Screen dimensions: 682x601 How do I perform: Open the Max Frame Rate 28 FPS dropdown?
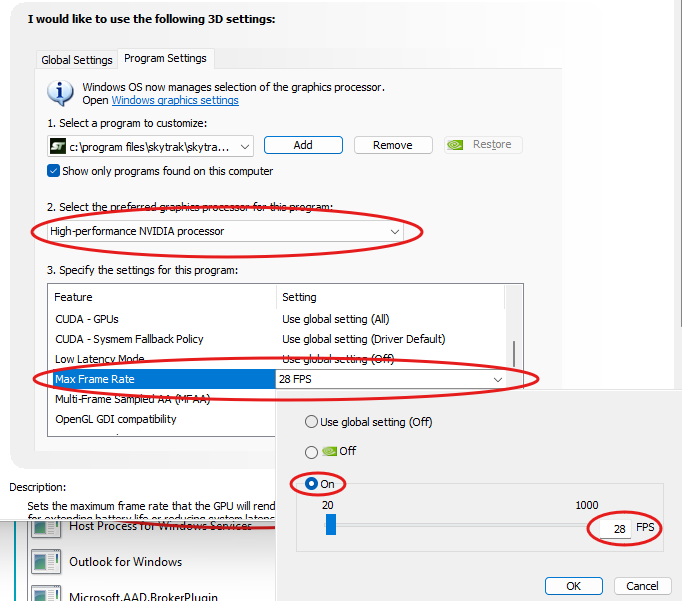[497, 380]
